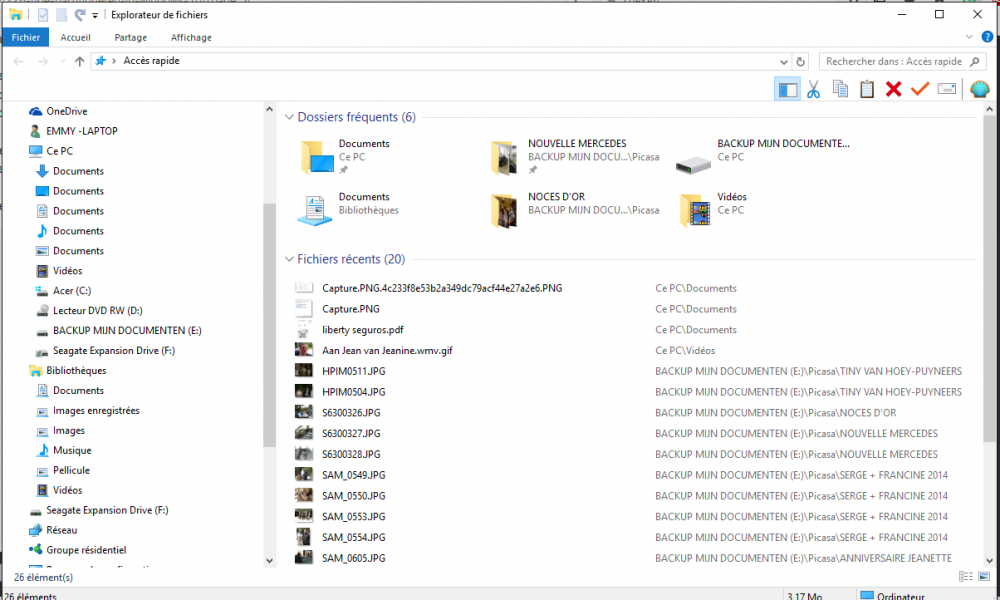Click the file list vertical scrollbar
The image size is (1000, 600).
989,281
